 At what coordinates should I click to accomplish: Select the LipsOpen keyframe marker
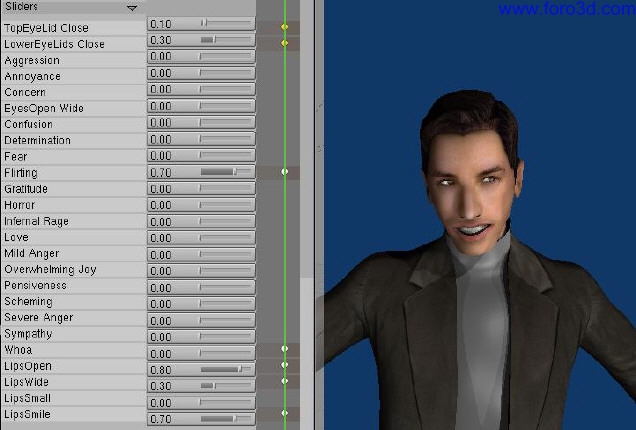[x=285, y=365]
